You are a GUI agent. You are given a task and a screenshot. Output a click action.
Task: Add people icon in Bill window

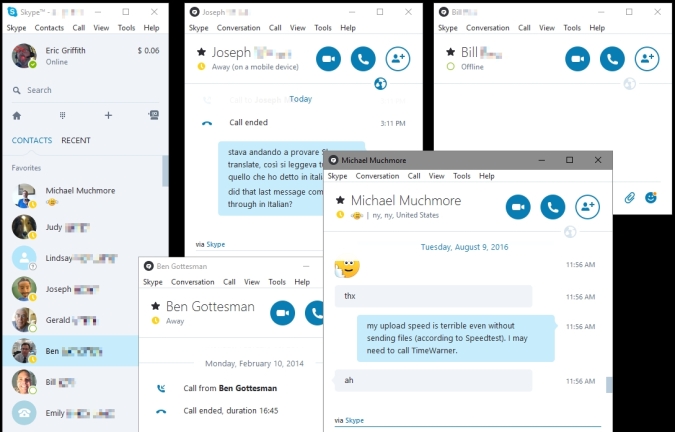point(647,59)
